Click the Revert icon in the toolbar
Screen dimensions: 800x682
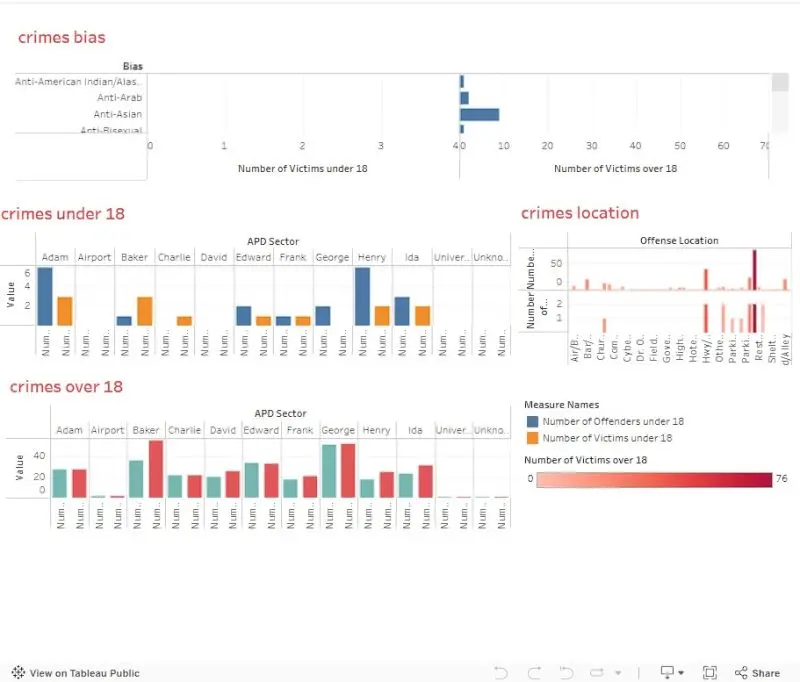(566, 672)
